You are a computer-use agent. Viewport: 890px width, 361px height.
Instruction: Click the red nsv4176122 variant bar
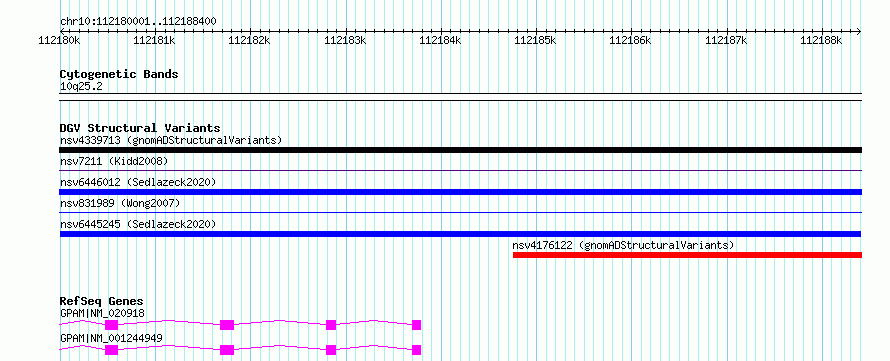pyautogui.click(x=687, y=255)
